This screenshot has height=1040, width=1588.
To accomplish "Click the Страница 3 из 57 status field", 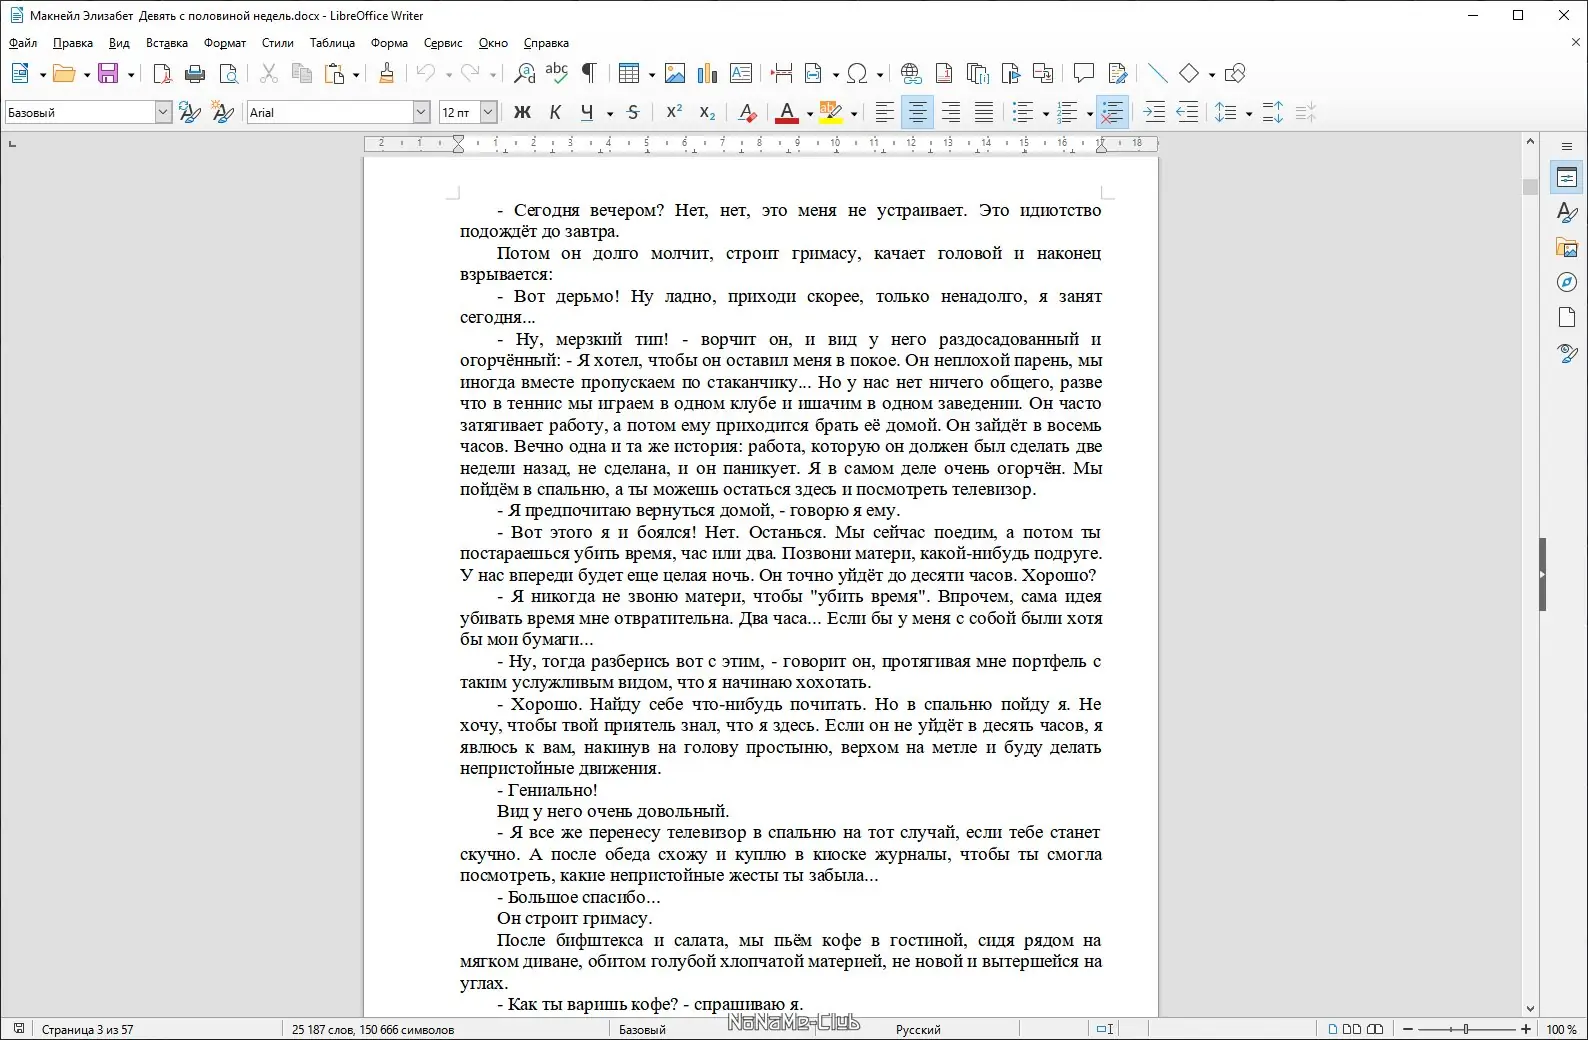I will (87, 1029).
